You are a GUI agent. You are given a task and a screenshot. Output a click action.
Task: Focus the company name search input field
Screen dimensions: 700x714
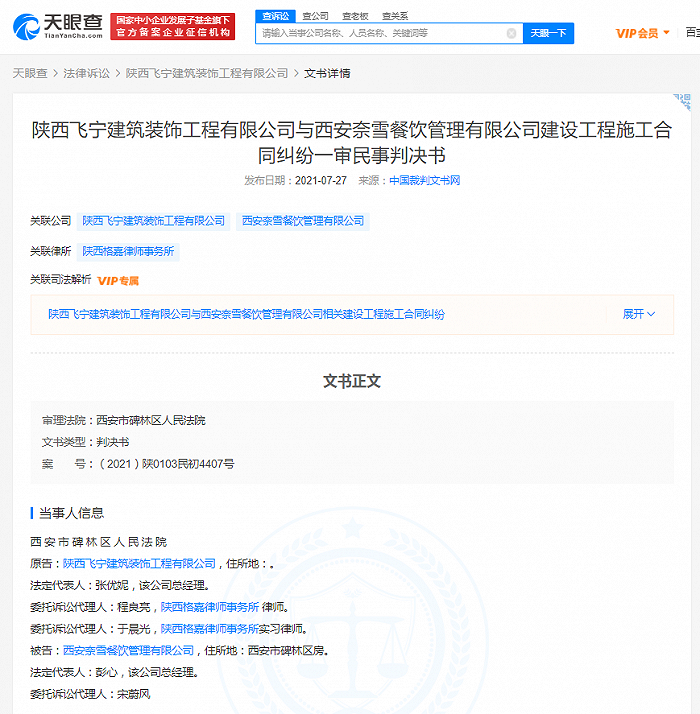[x=380, y=33]
